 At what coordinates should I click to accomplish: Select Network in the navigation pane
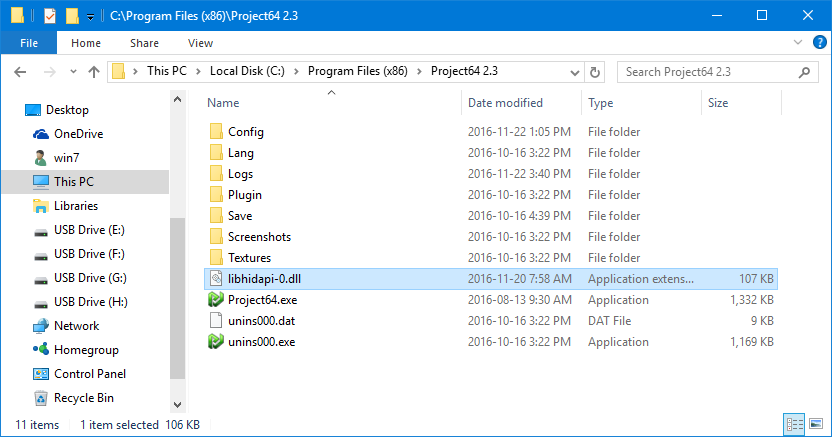pos(76,326)
